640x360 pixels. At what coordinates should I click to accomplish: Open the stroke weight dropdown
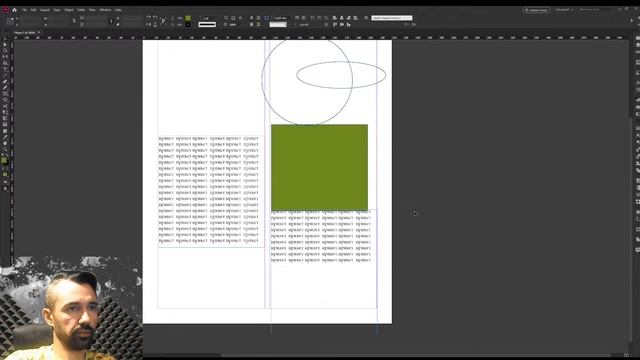point(208,18)
